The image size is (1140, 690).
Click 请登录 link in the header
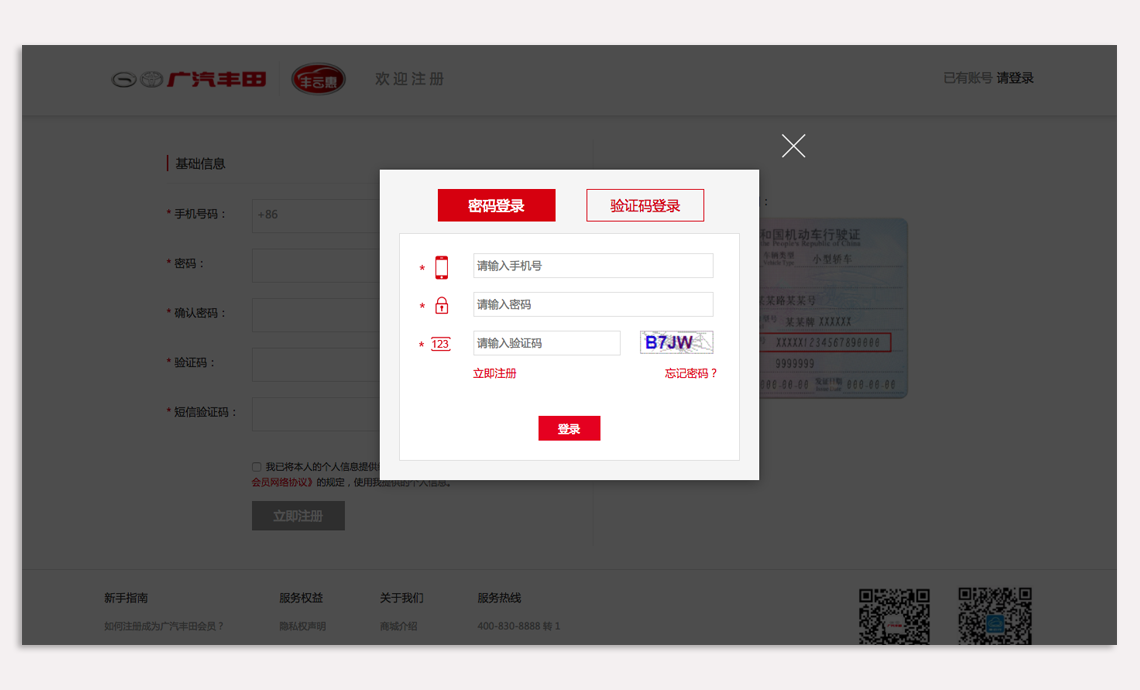coord(1015,78)
